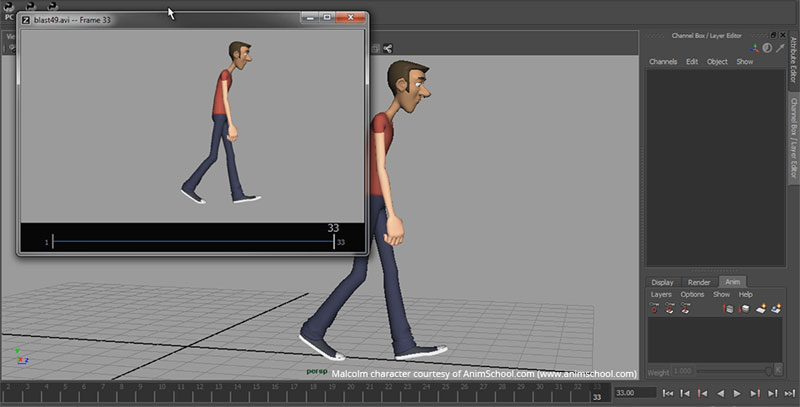Play the animation forwards
The image size is (800, 407).
[x=737, y=393]
